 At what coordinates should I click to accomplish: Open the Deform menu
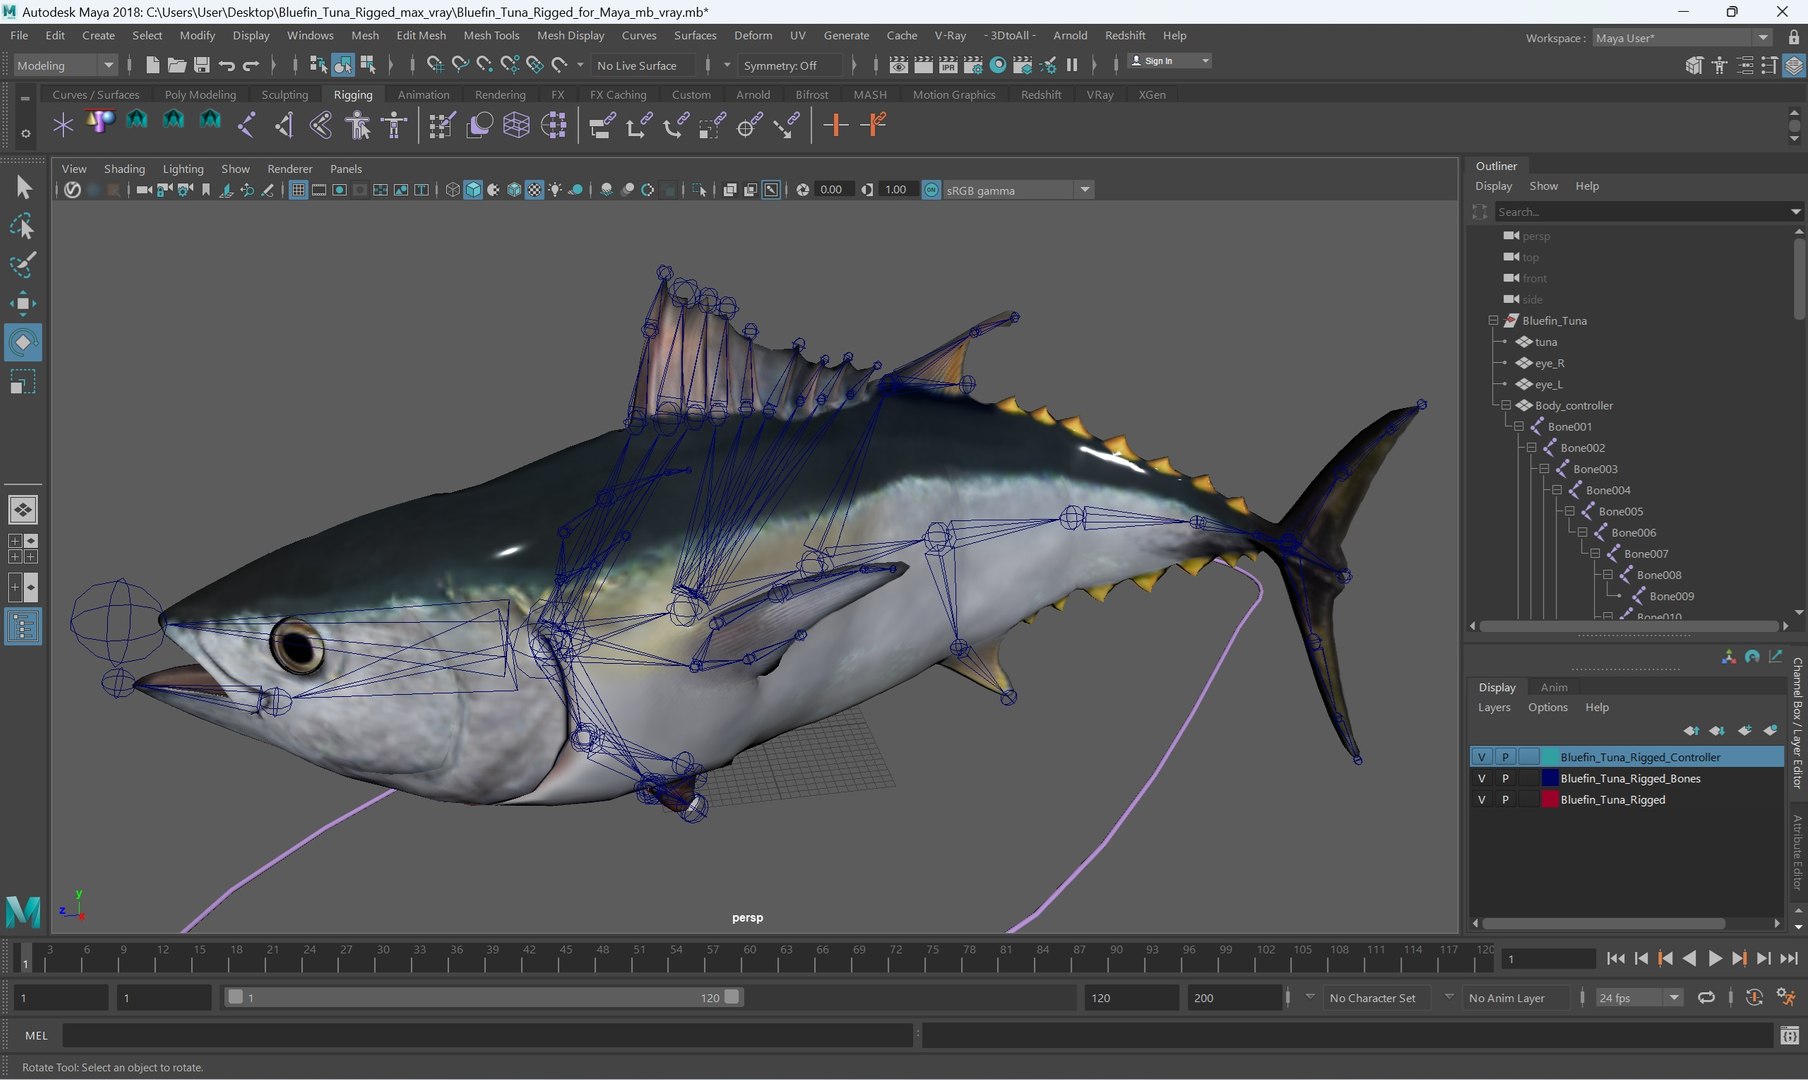(x=753, y=35)
